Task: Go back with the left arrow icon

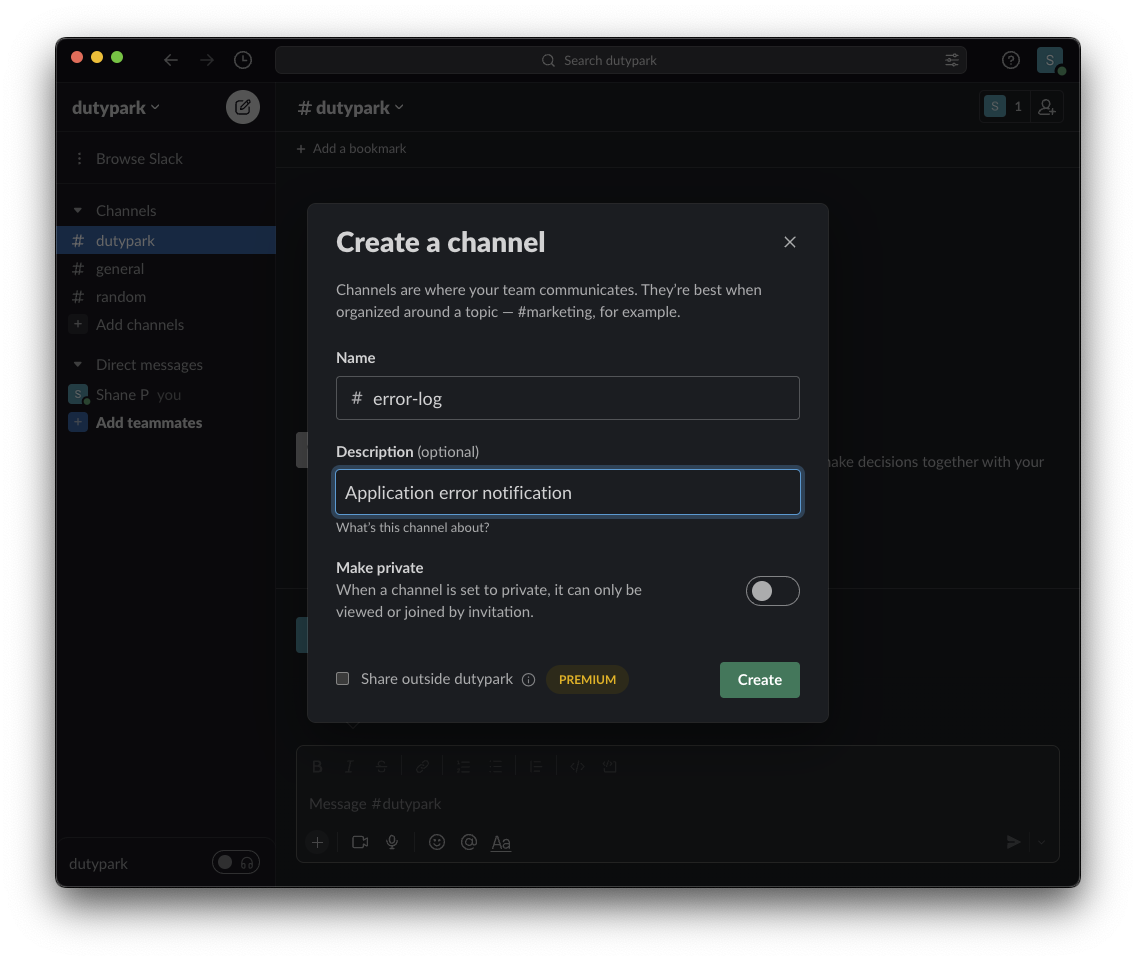Action: click(x=171, y=60)
